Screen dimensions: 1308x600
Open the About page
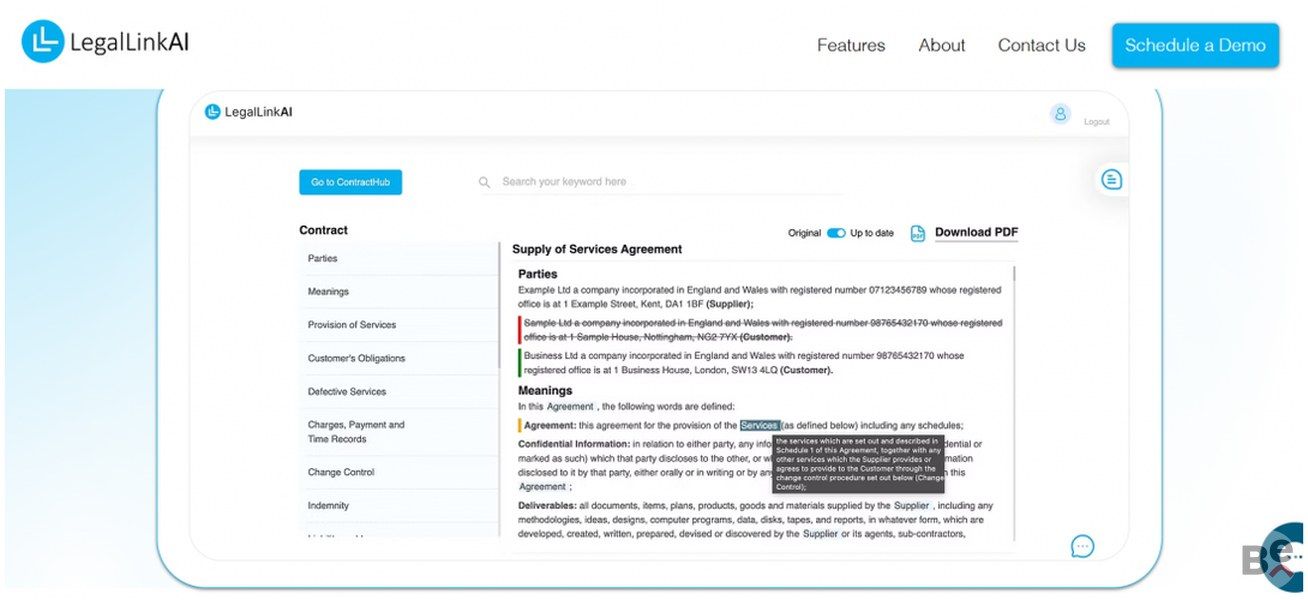942,45
